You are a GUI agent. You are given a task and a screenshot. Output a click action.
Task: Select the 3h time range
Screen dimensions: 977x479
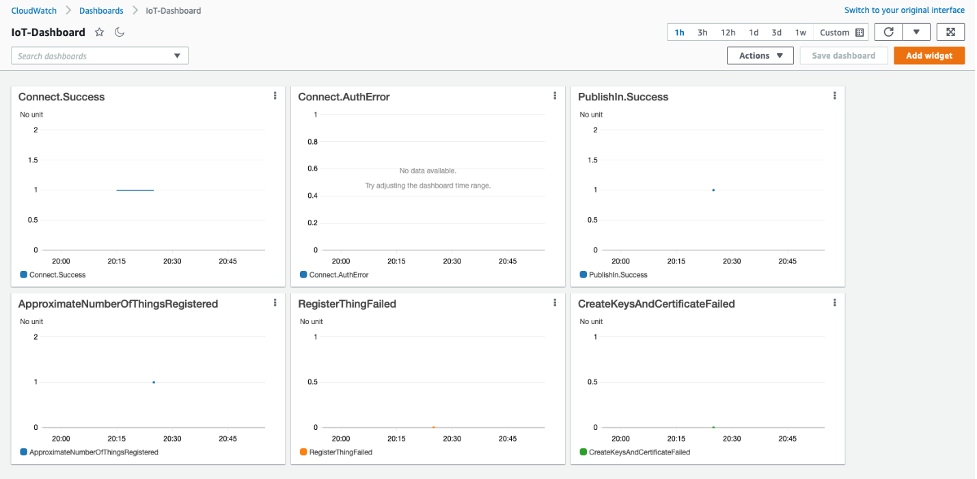pos(702,32)
